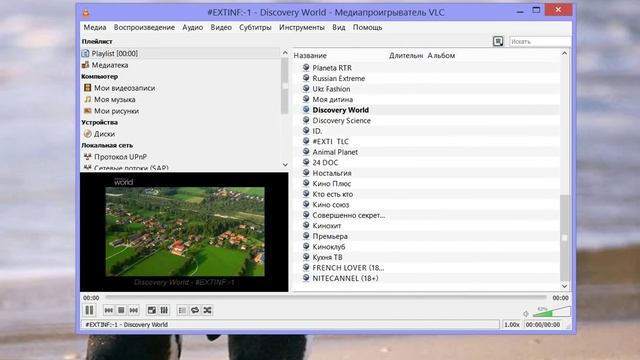
Task: Stop playback with the stop button
Action: tap(121, 311)
